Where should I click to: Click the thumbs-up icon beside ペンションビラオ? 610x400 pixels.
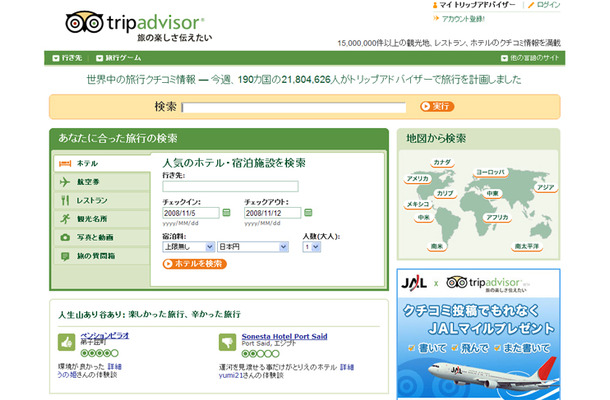pyautogui.click(x=67, y=342)
